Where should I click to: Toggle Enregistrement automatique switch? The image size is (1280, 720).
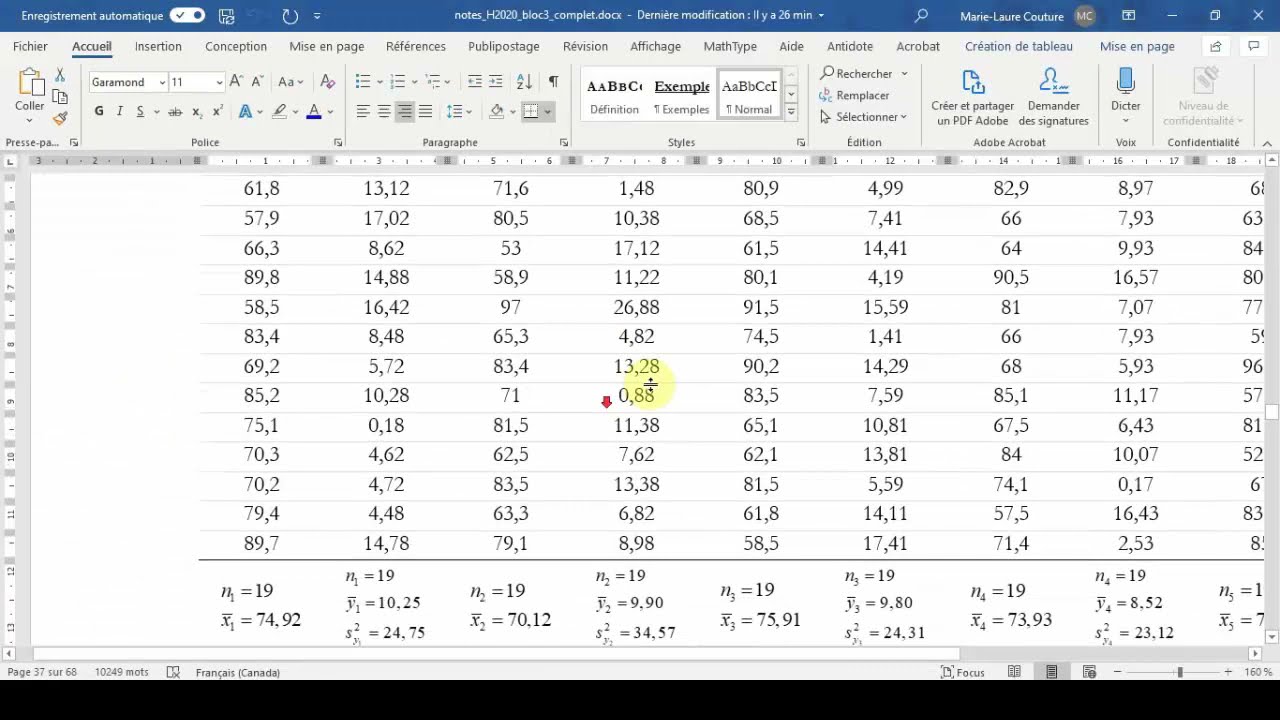(x=187, y=16)
